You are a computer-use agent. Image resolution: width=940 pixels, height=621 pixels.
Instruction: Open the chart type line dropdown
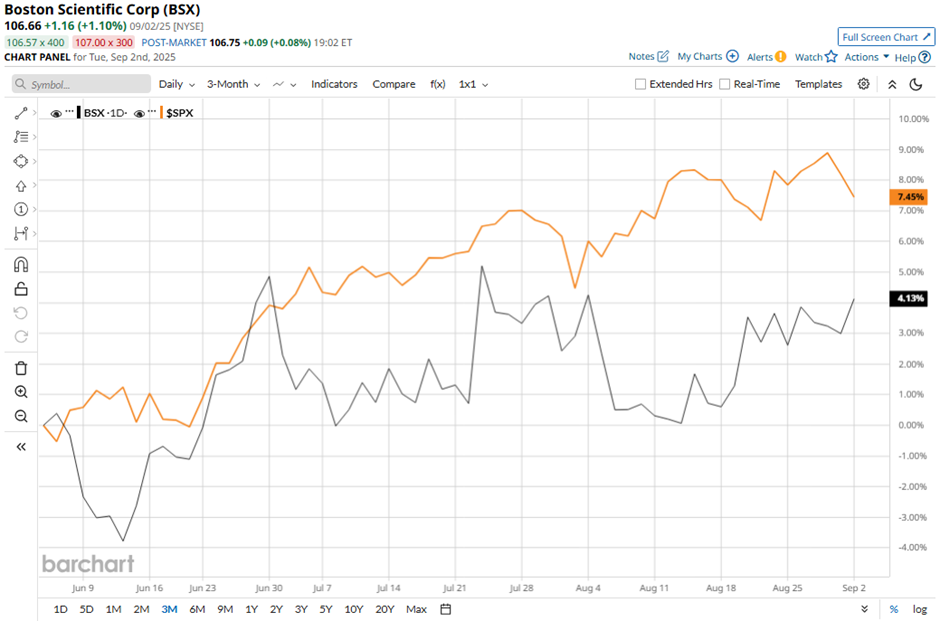[284, 84]
